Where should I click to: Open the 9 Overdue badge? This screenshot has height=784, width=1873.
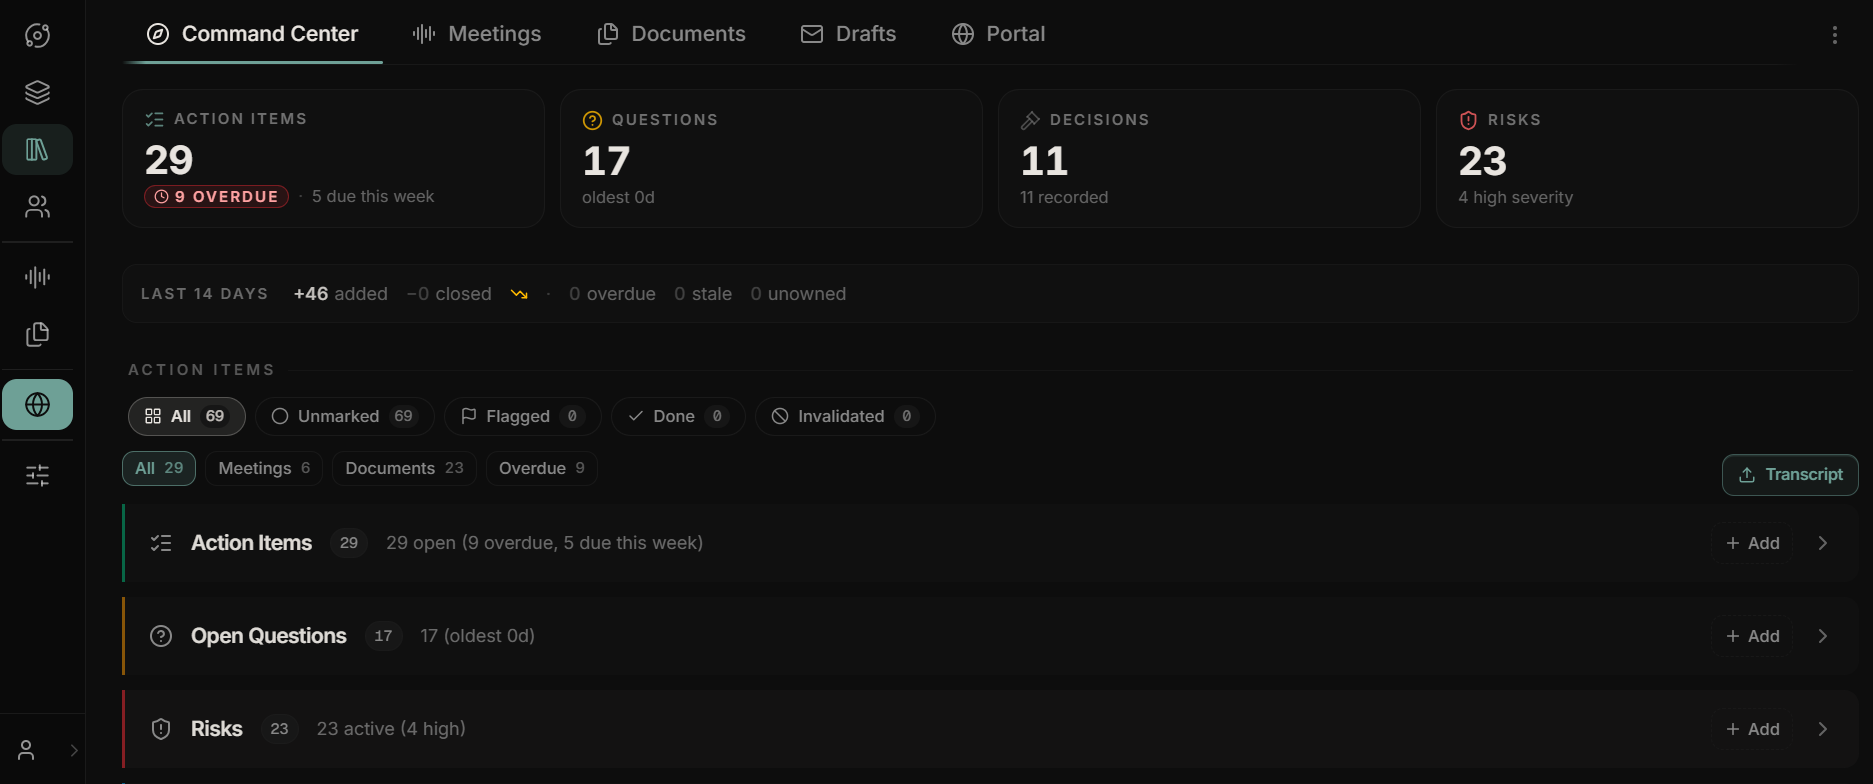coord(216,197)
